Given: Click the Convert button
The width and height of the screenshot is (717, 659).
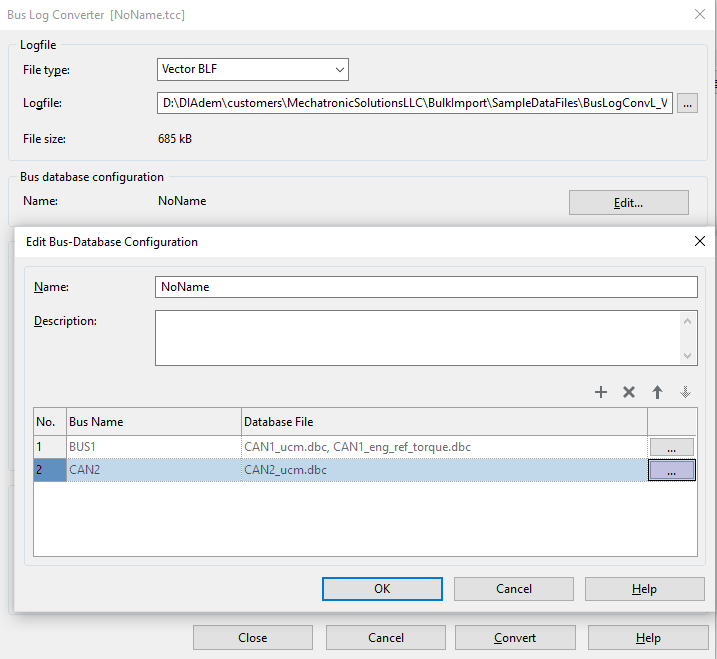Looking at the screenshot, I should click(x=515, y=638).
